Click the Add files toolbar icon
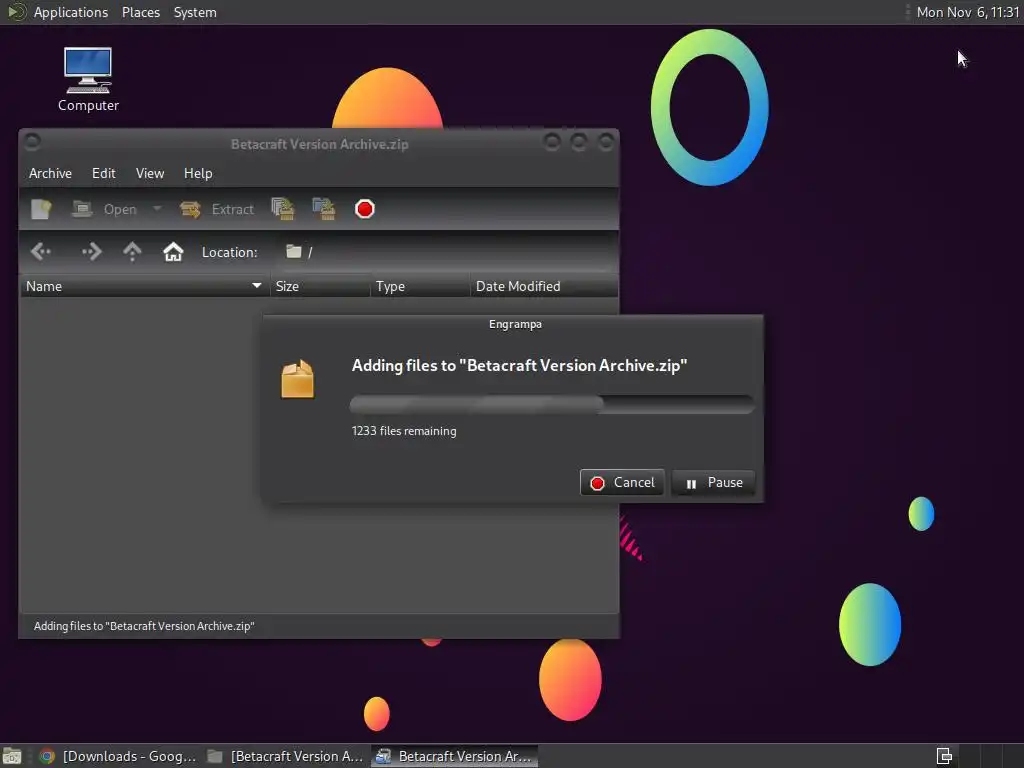 [283, 209]
